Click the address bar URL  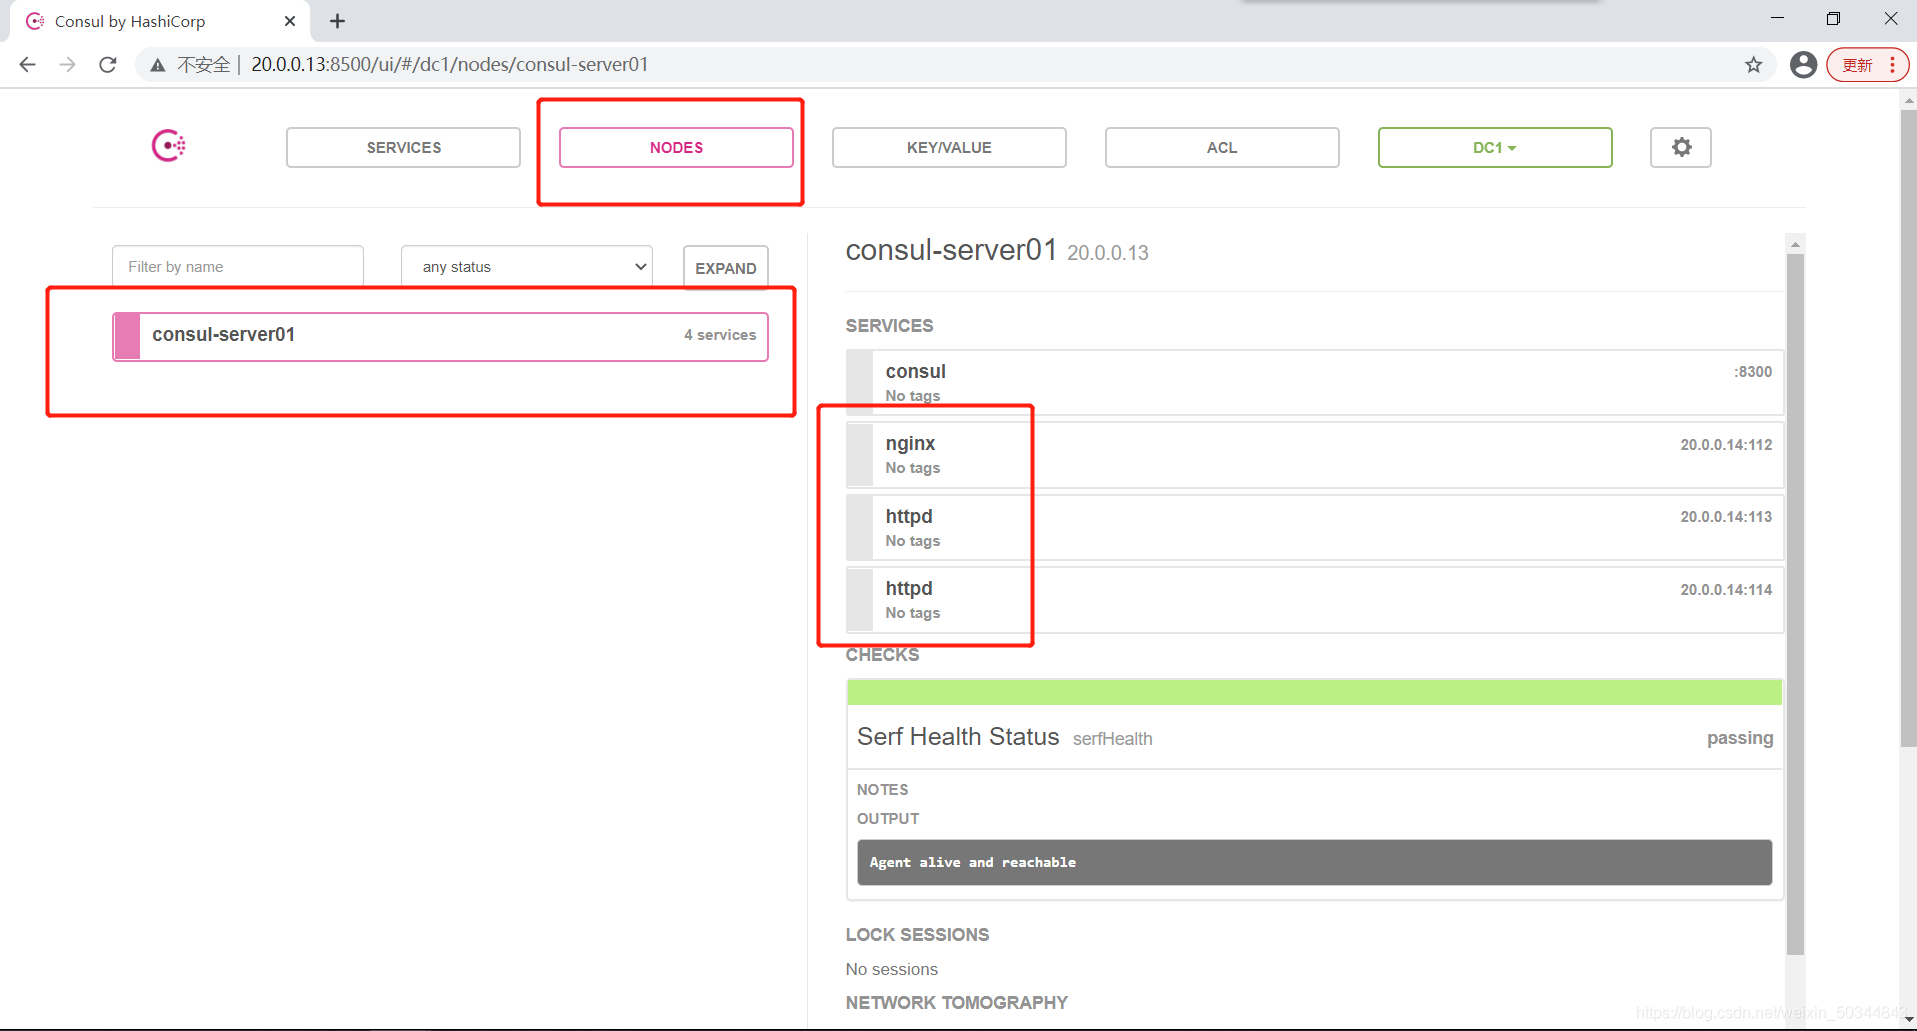pyautogui.click(x=450, y=65)
